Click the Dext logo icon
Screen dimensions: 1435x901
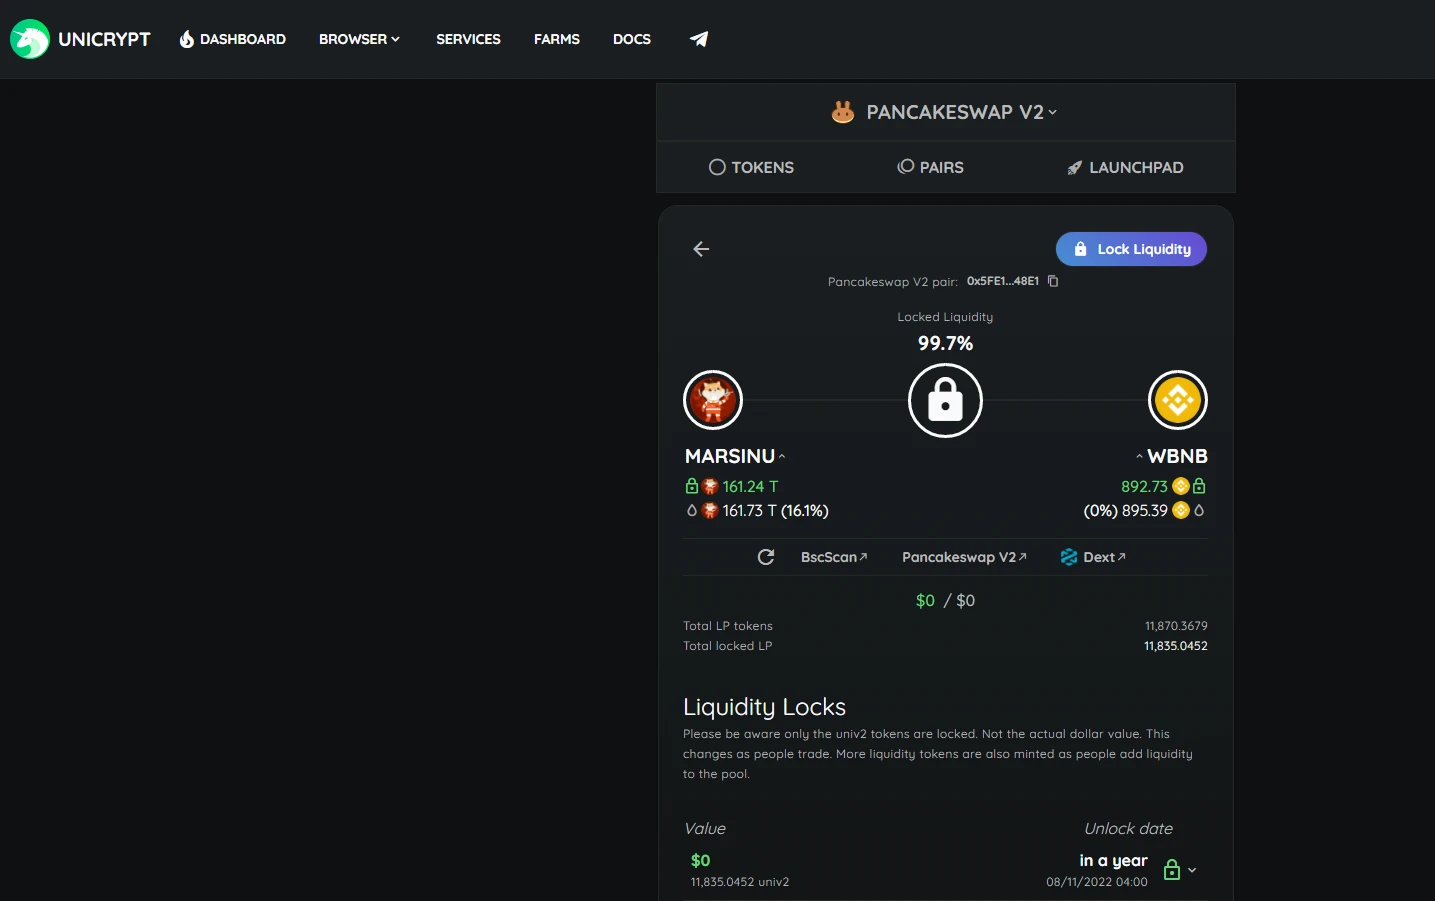(x=1069, y=557)
